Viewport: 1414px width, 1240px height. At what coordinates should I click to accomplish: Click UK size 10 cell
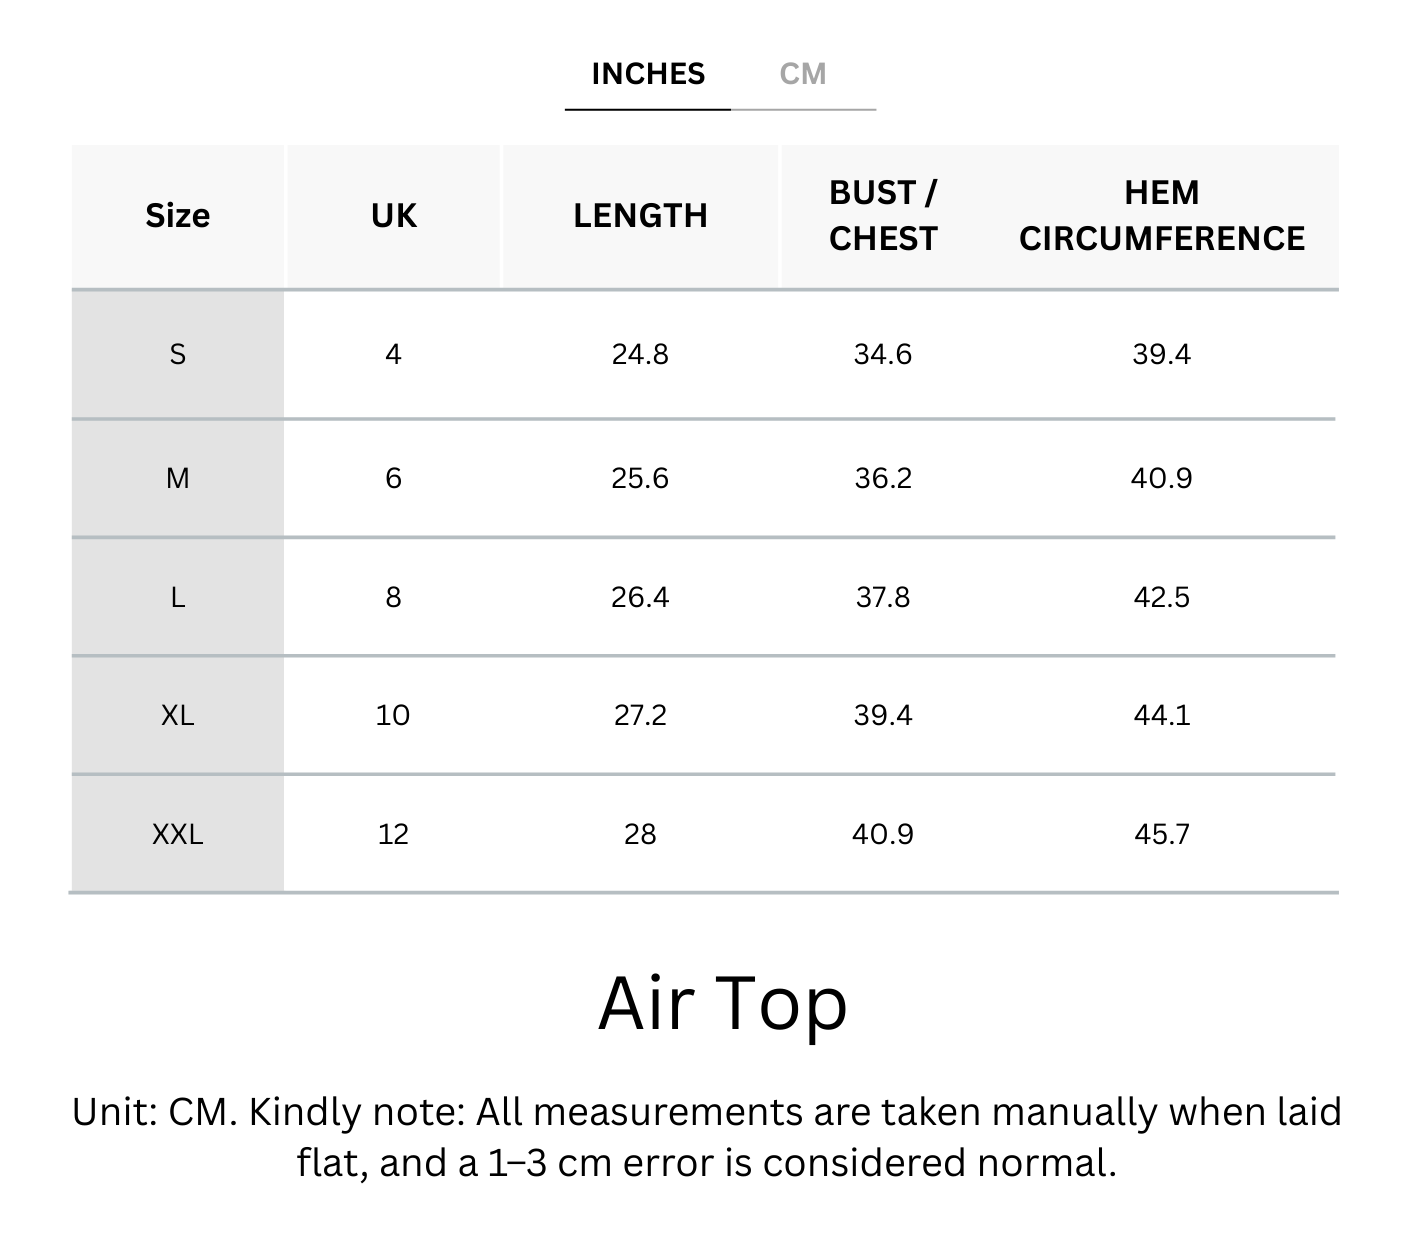click(393, 716)
